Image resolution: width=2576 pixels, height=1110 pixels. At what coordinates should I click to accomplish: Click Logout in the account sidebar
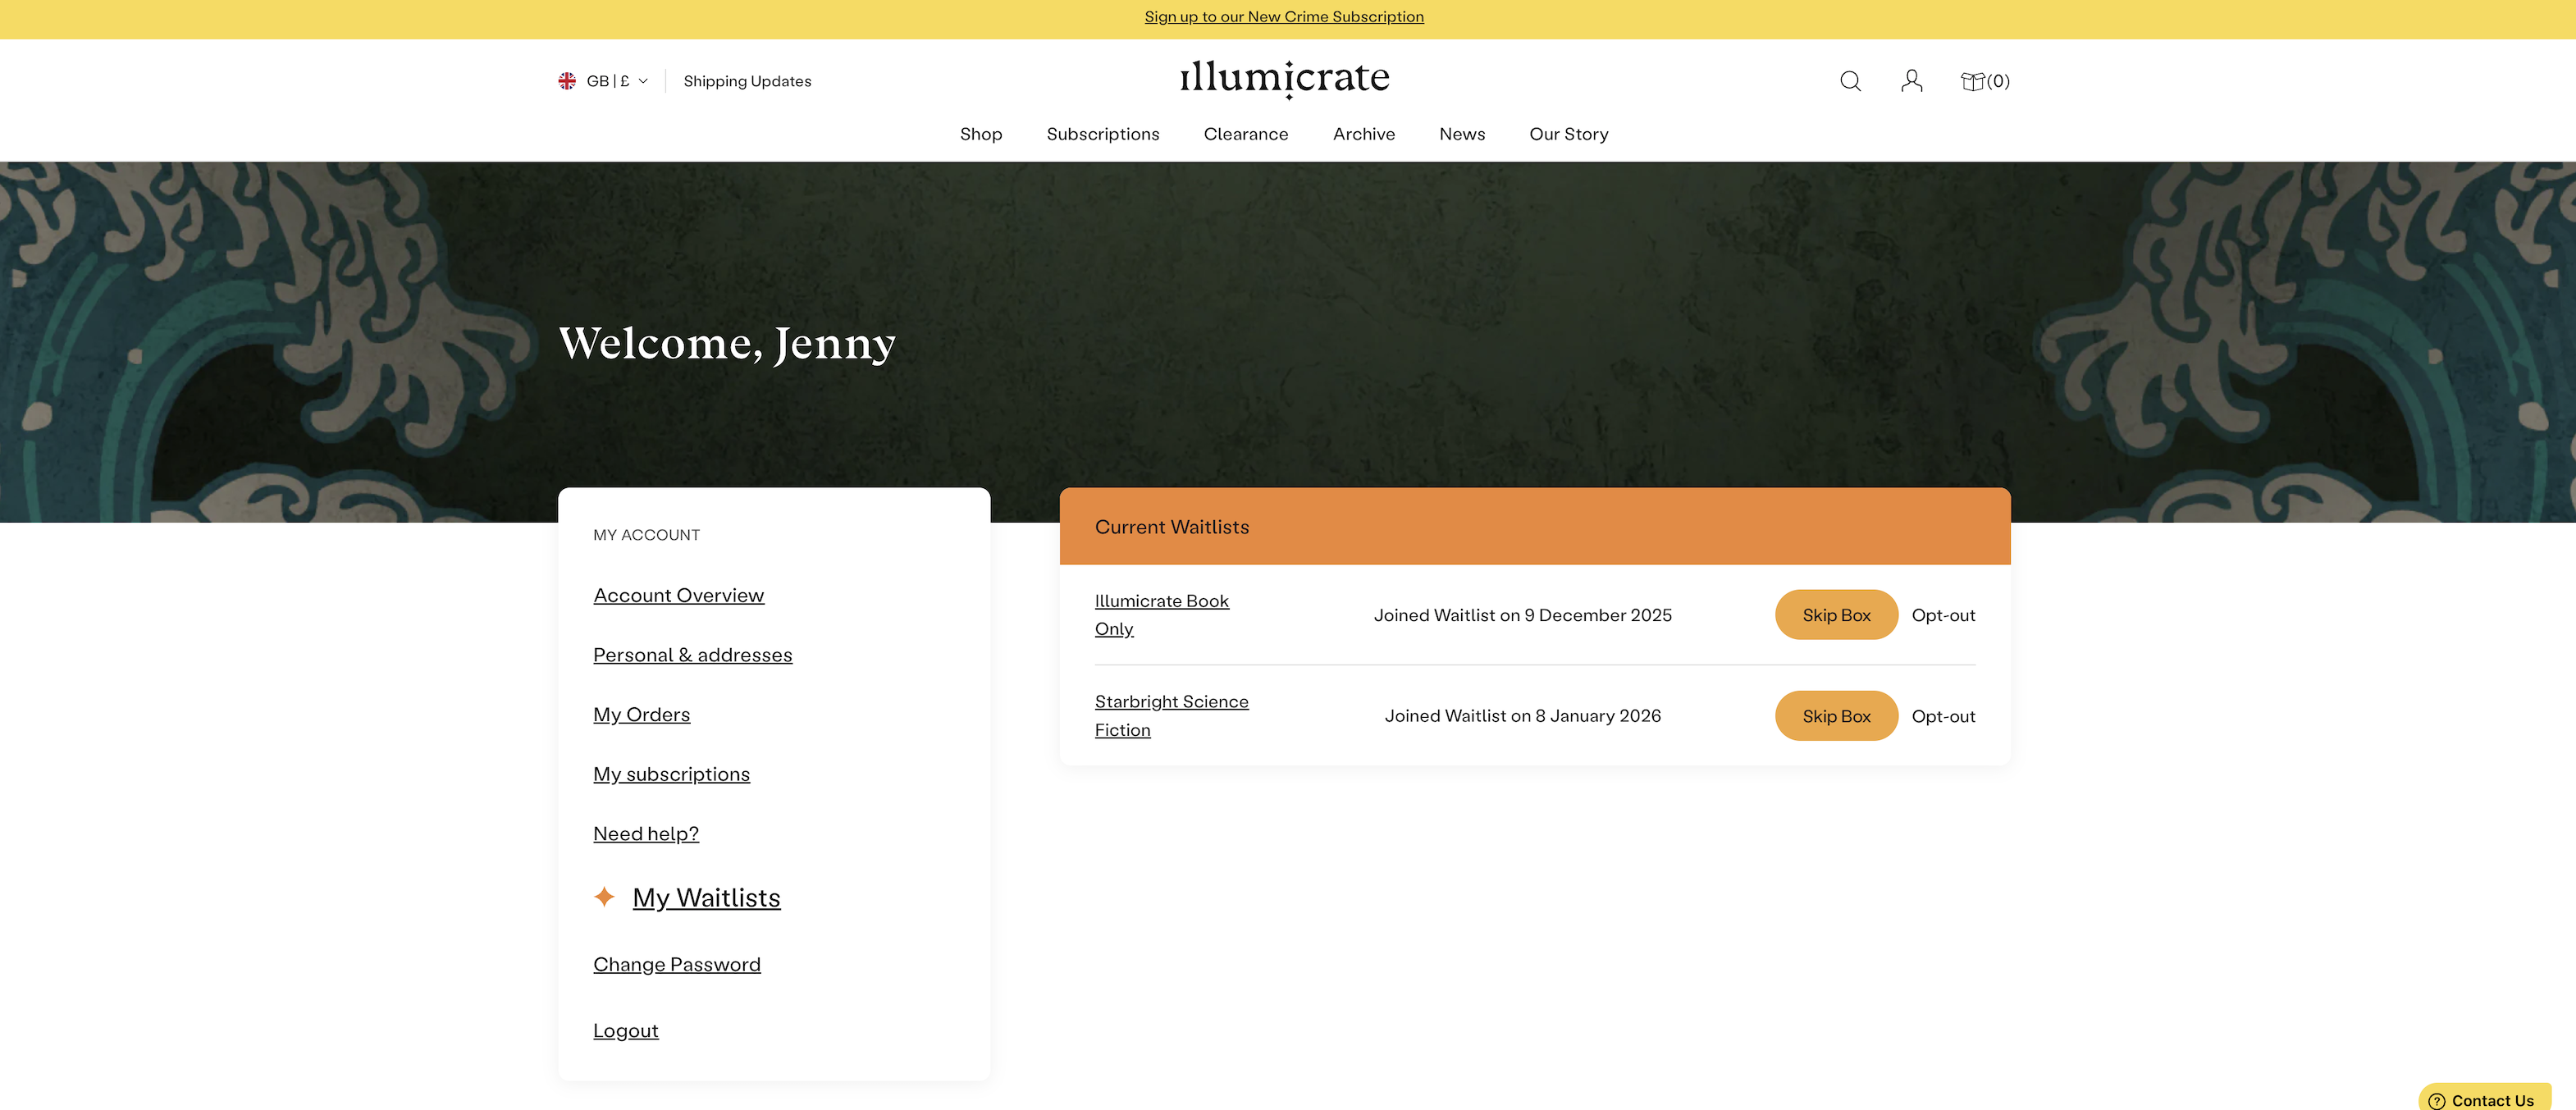coord(625,1030)
